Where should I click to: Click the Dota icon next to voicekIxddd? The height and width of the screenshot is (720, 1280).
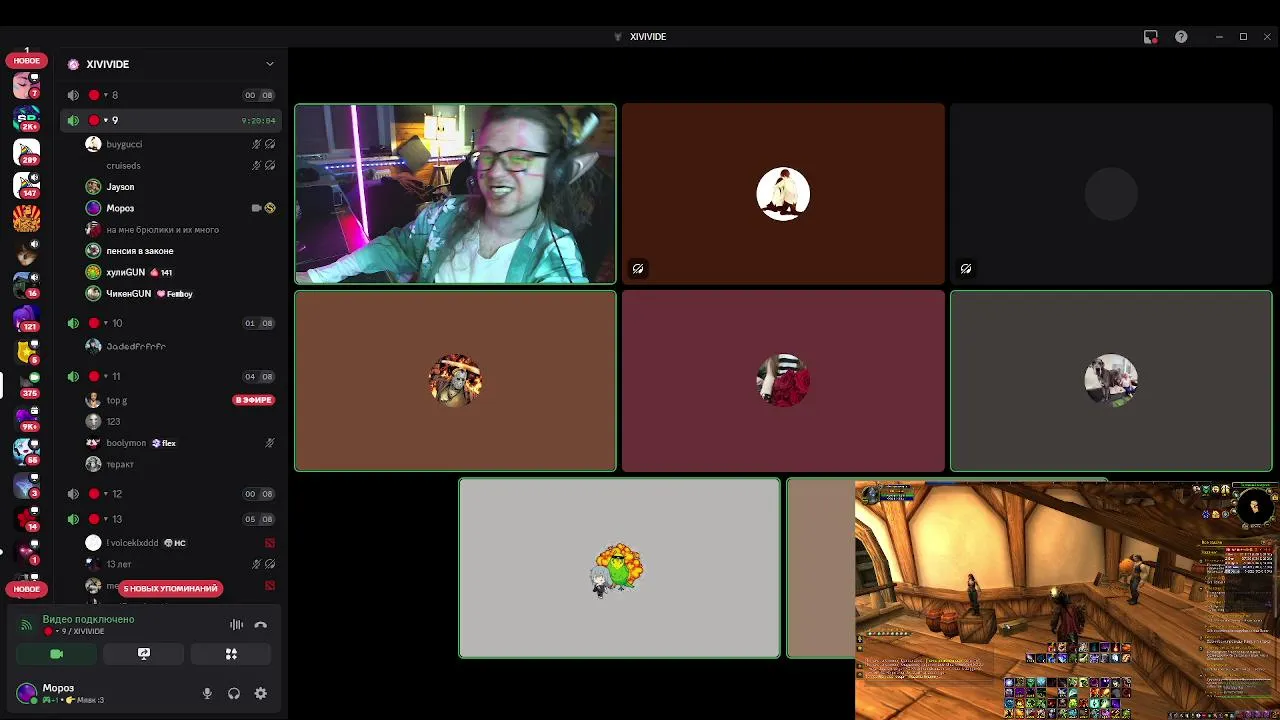[269, 543]
